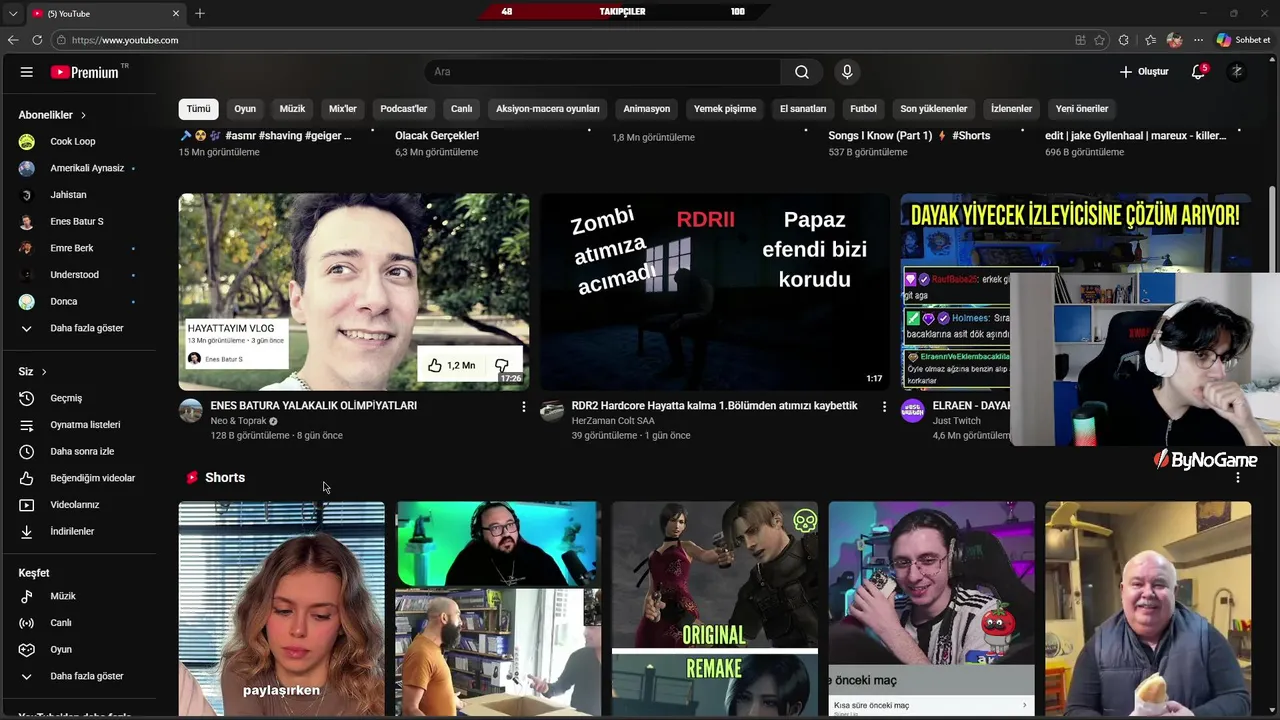Select the Müzik filter chip
This screenshot has height=720, width=1280.
click(292, 109)
